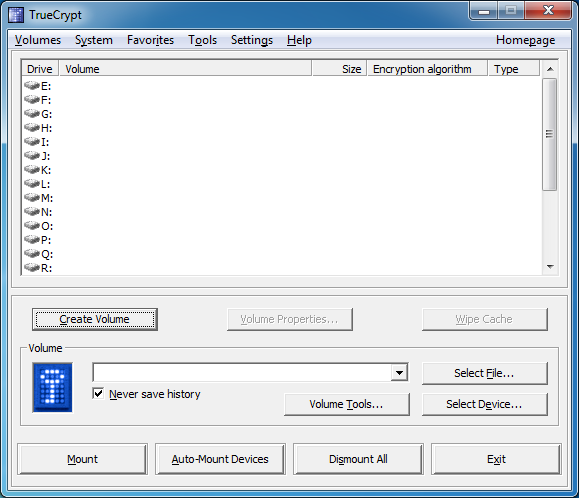The image size is (579, 498).
Task: Select the M: drive icon
Action: pos(32,198)
